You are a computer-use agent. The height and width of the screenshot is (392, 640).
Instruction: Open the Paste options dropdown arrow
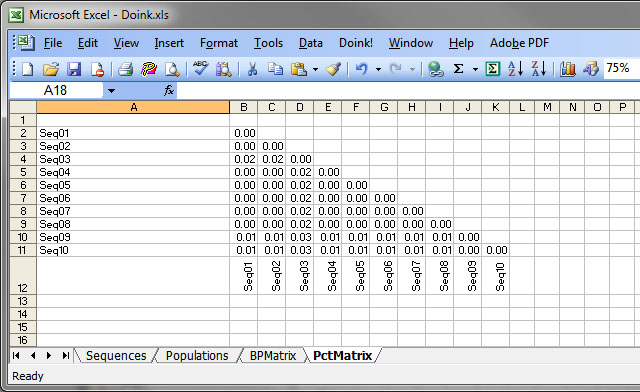(x=315, y=69)
